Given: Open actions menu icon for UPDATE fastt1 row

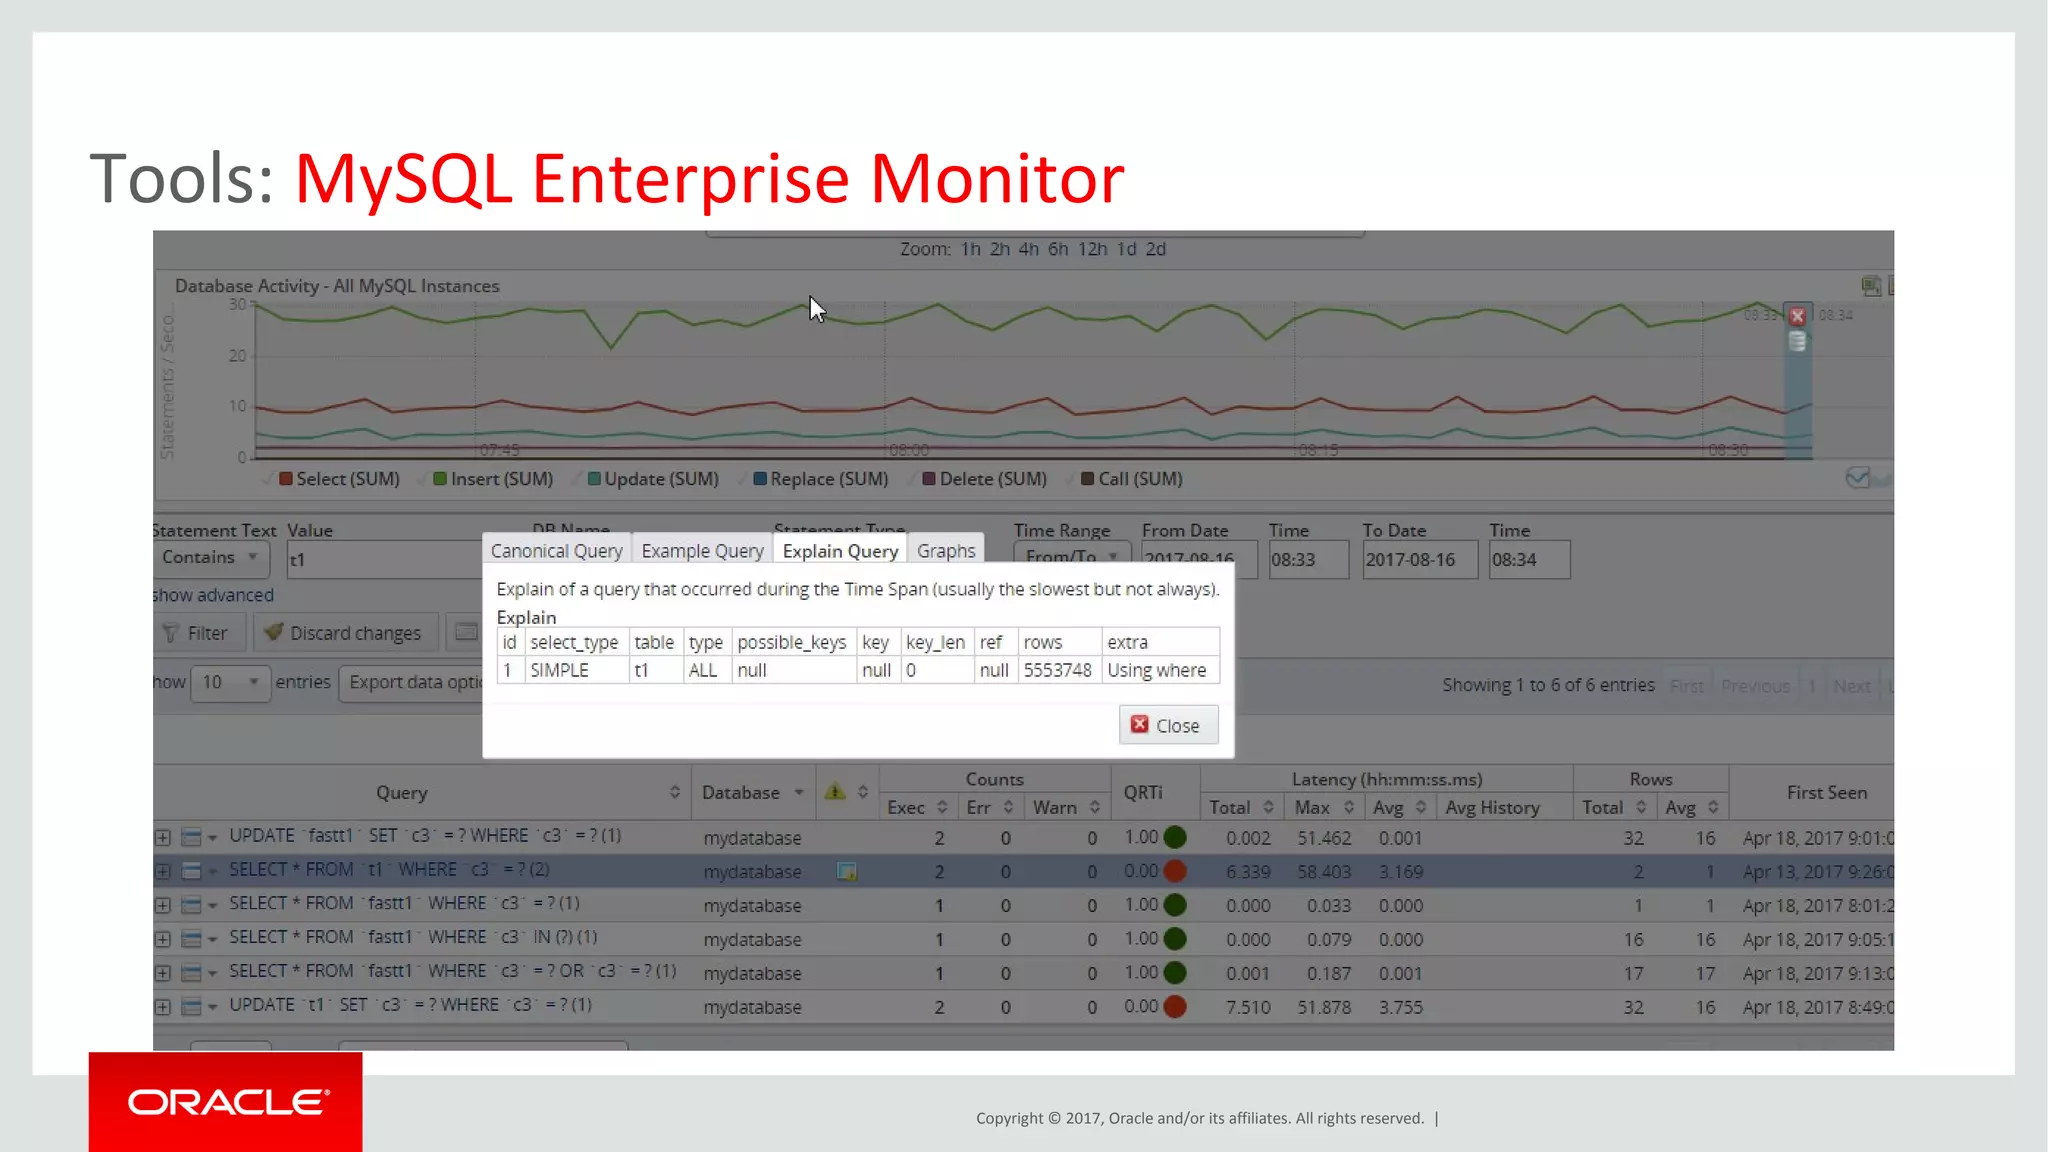Looking at the screenshot, I should click(x=198, y=837).
